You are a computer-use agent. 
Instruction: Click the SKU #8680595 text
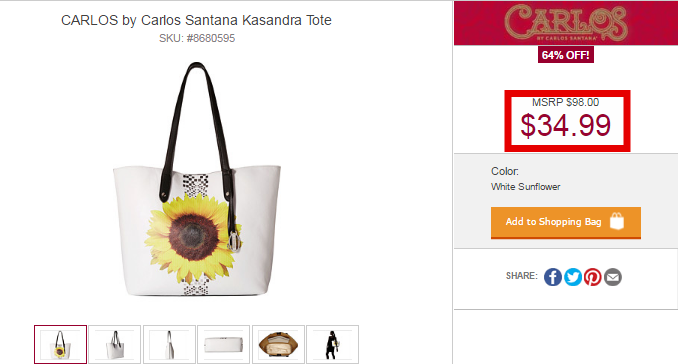click(197, 38)
